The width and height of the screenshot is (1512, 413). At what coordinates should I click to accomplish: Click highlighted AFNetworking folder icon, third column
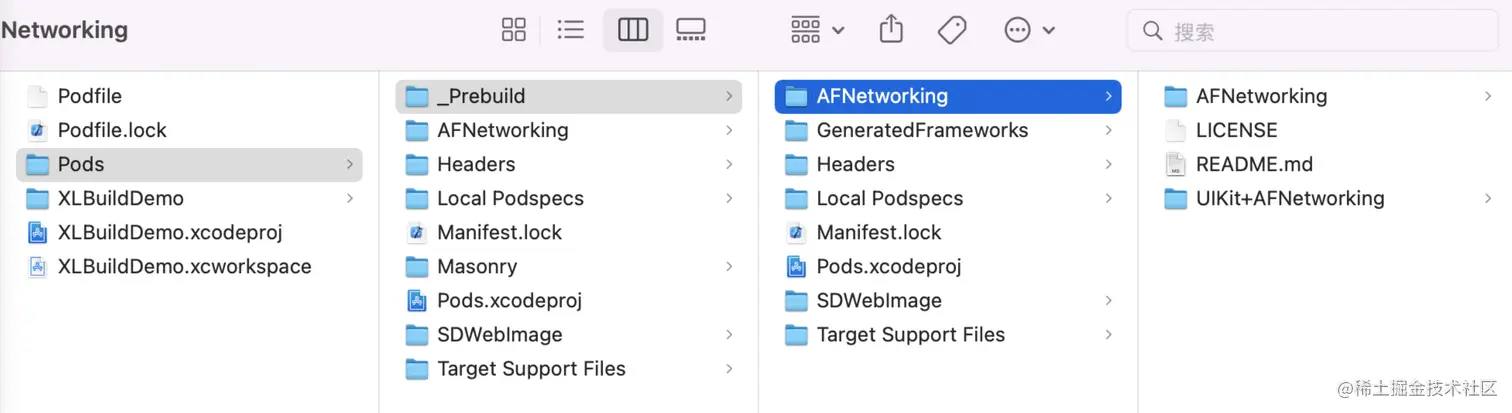pos(796,96)
